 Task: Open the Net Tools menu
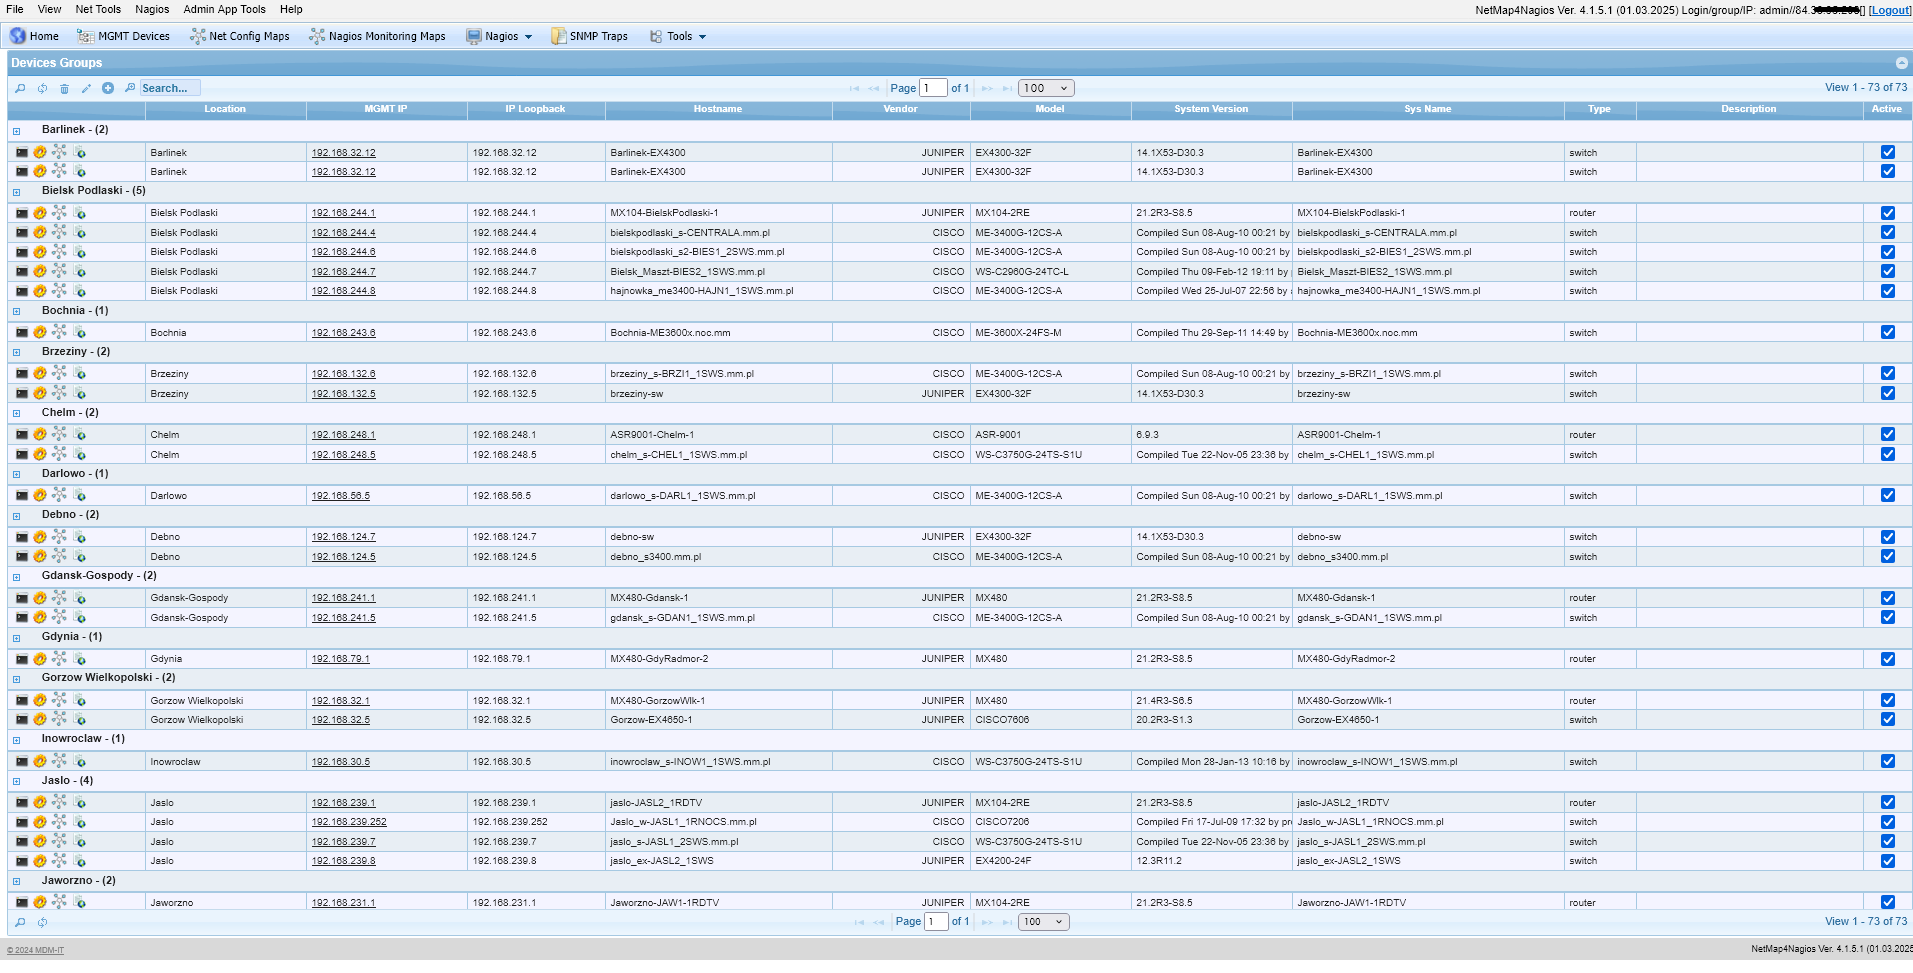pos(98,9)
